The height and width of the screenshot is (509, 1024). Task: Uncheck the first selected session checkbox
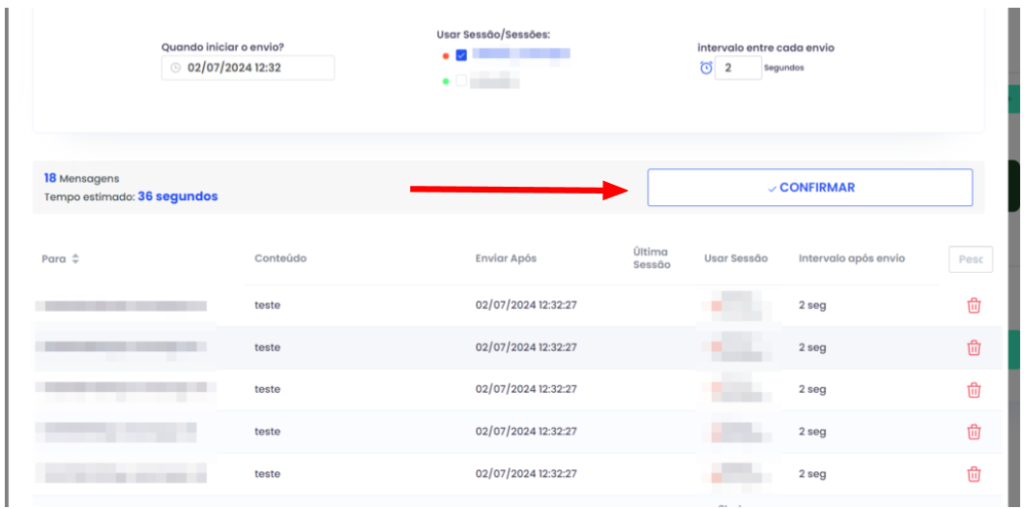click(461, 55)
